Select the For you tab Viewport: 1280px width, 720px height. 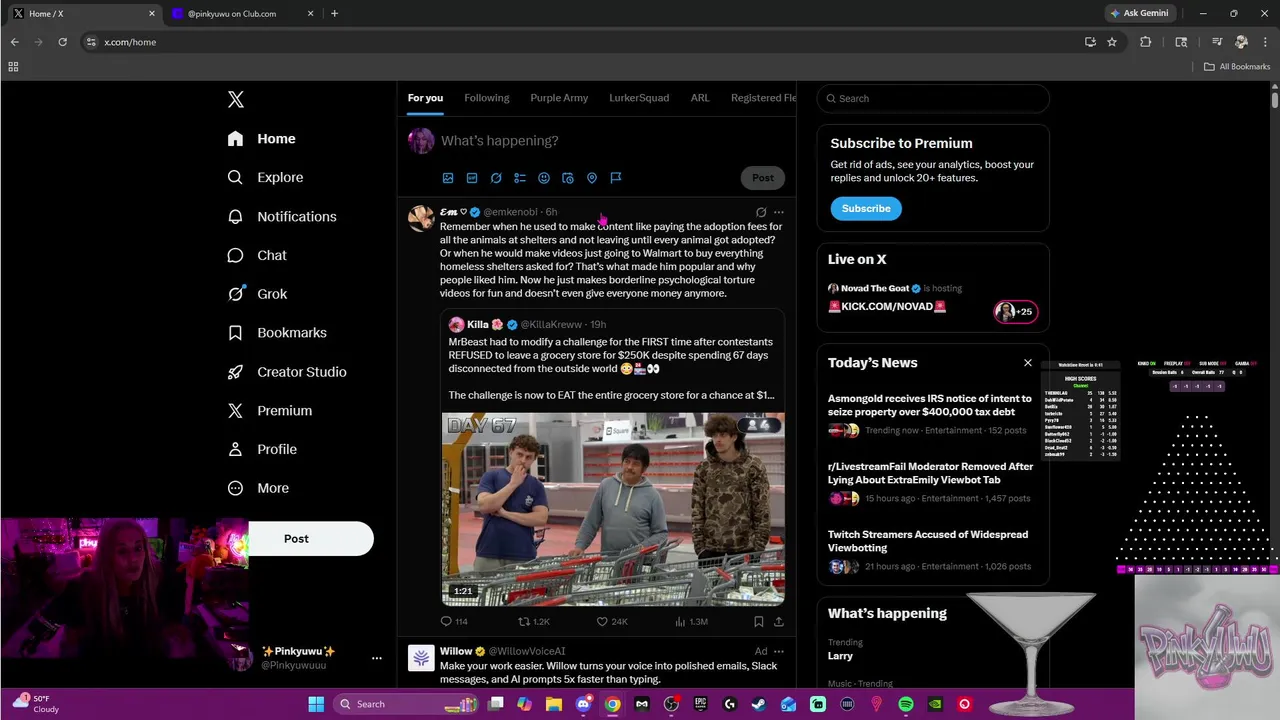(x=425, y=98)
